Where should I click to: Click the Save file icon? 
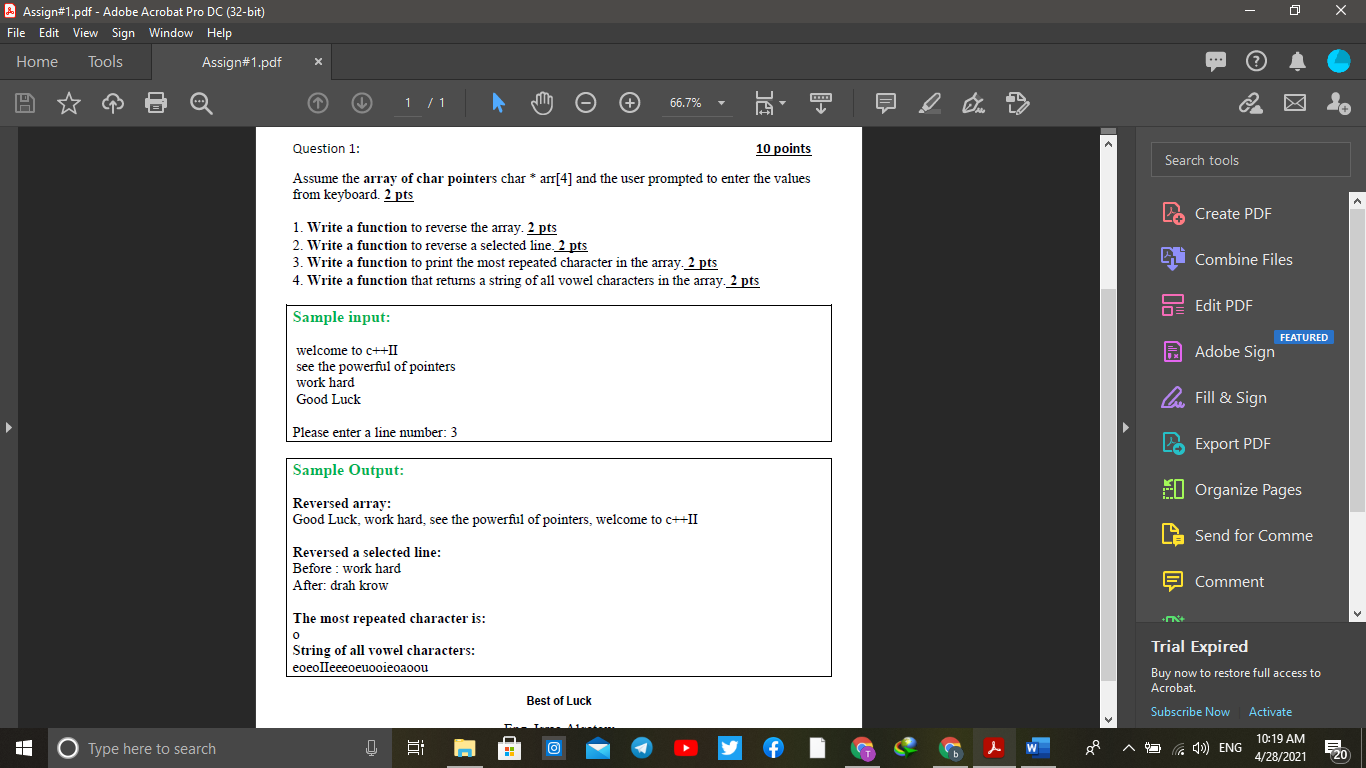click(x=26, y=103)
